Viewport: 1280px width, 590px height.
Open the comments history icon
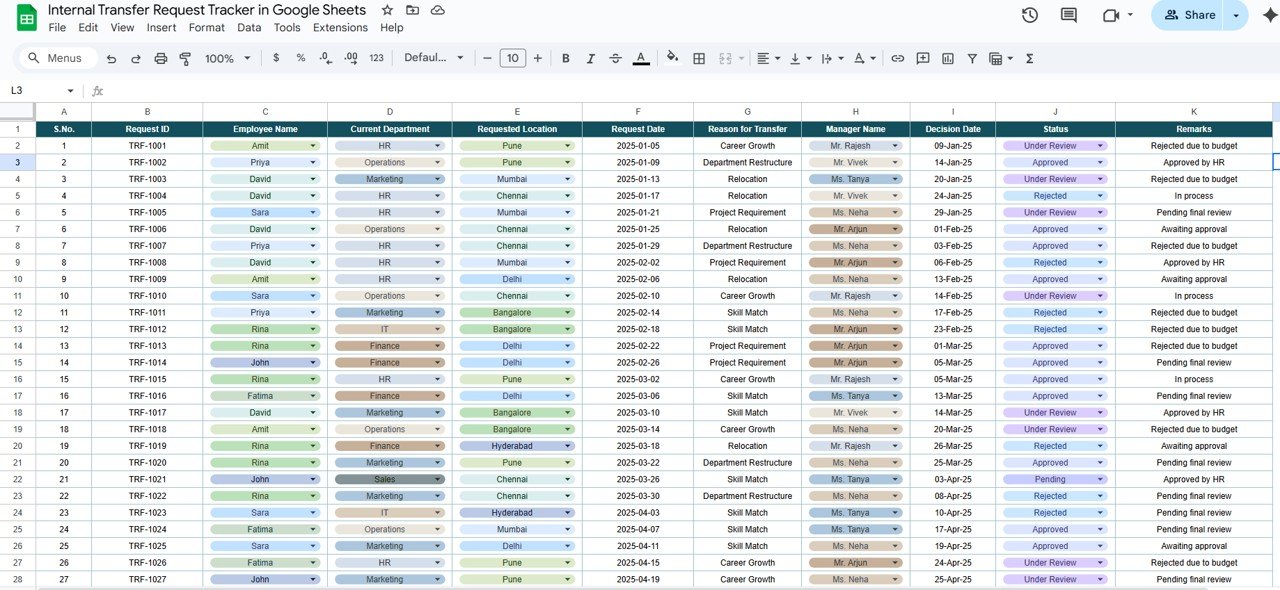coord(1069,15)
